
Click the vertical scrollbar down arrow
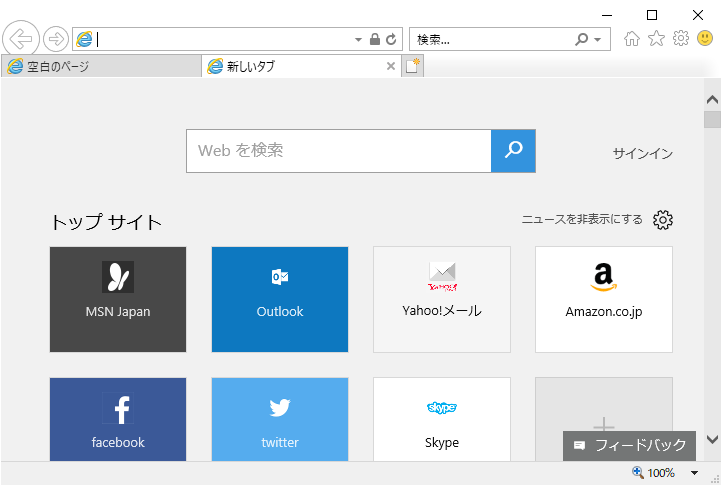point(712,439)
